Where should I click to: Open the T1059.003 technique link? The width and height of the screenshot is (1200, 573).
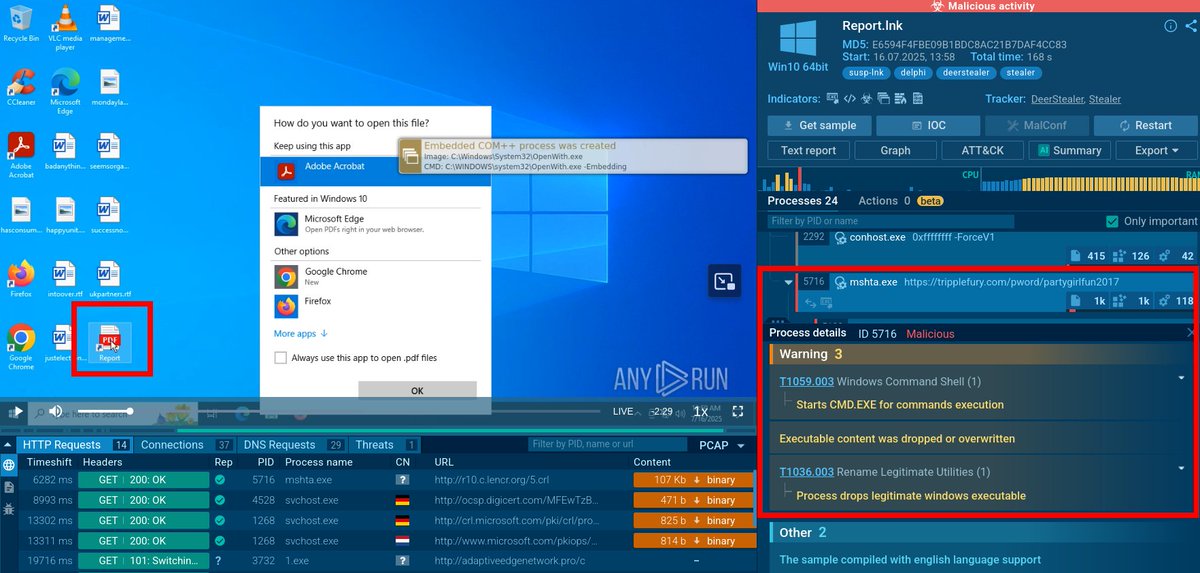click(806, 381)
